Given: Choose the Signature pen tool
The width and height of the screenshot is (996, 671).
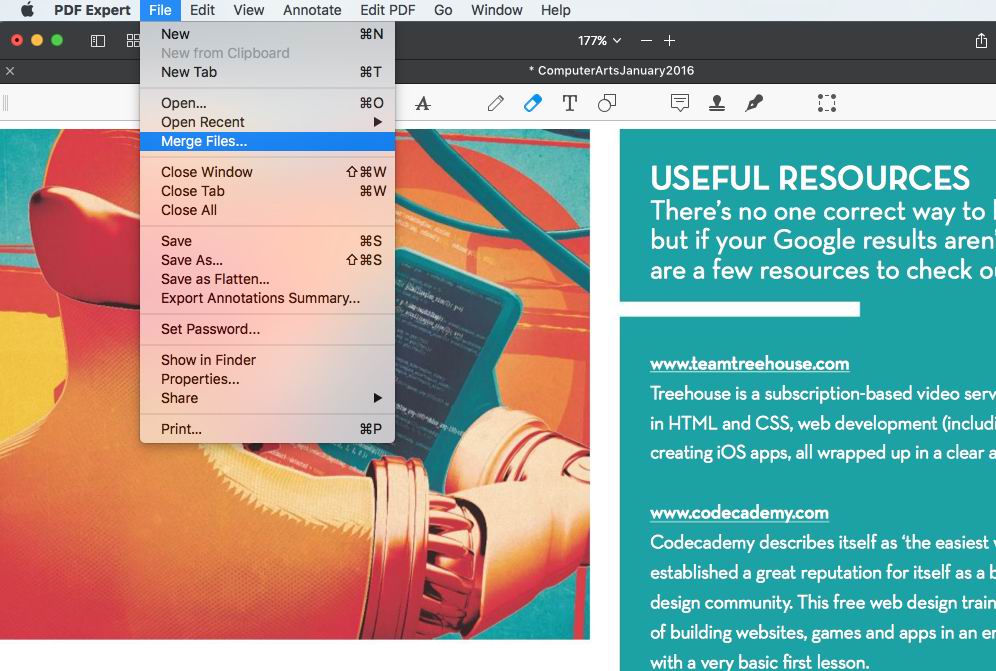Looking at the screenshot, I should 754,102.
